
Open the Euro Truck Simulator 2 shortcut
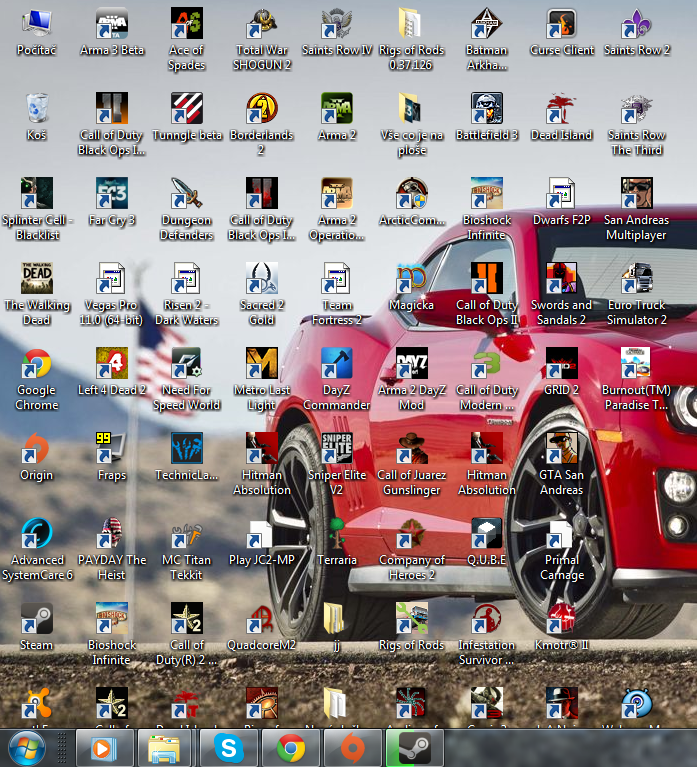pos(637,280)
